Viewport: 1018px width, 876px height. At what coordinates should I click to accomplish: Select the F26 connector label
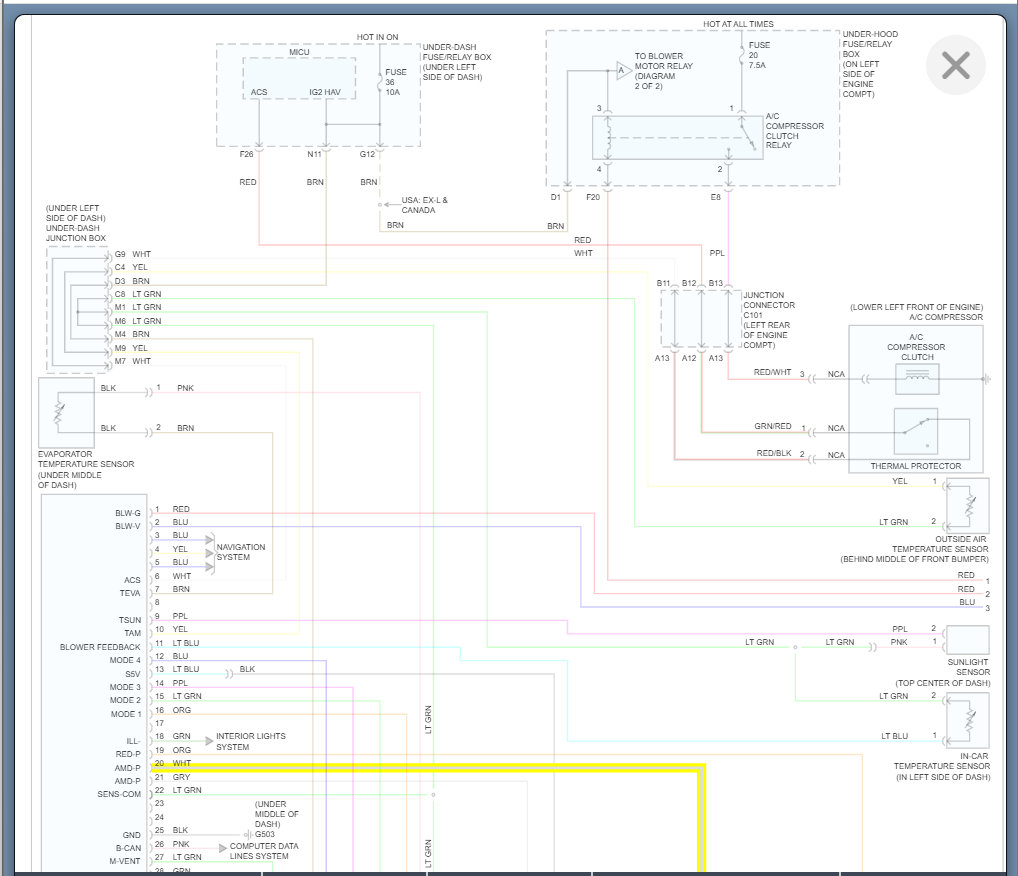pos(247,154)
